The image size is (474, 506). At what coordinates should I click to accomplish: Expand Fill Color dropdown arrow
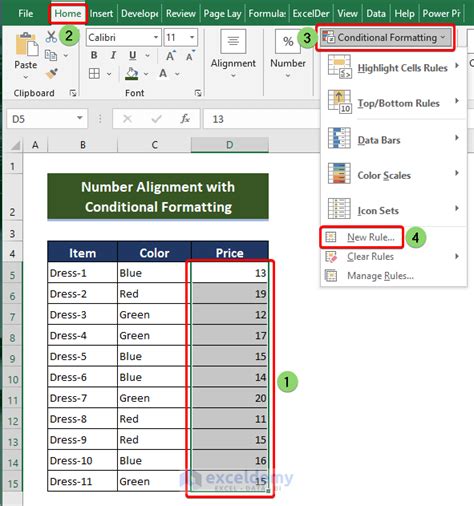pos(146,74)
